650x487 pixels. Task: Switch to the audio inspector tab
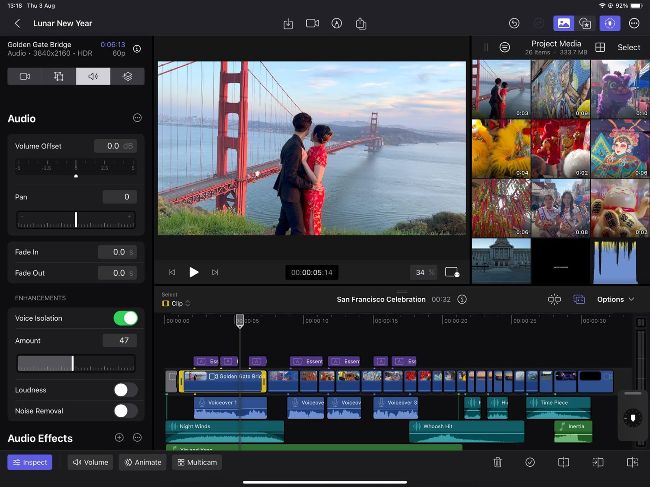(x=93, y=76)
